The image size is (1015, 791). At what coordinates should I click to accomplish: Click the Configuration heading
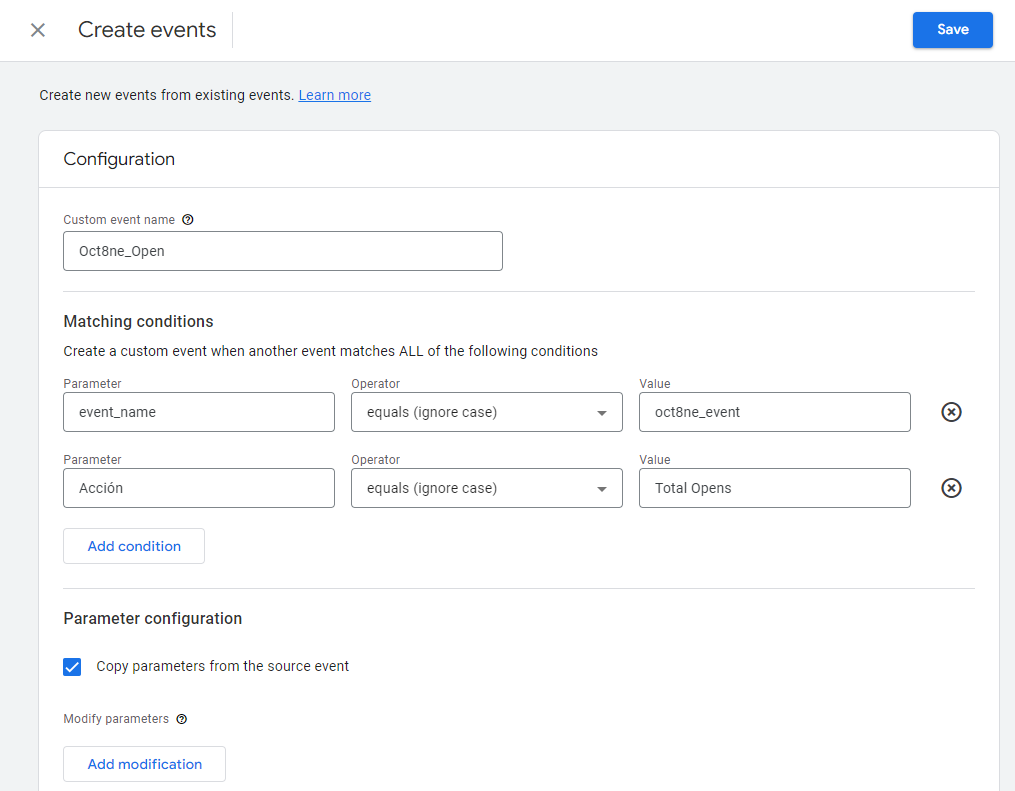click(119, 159)
